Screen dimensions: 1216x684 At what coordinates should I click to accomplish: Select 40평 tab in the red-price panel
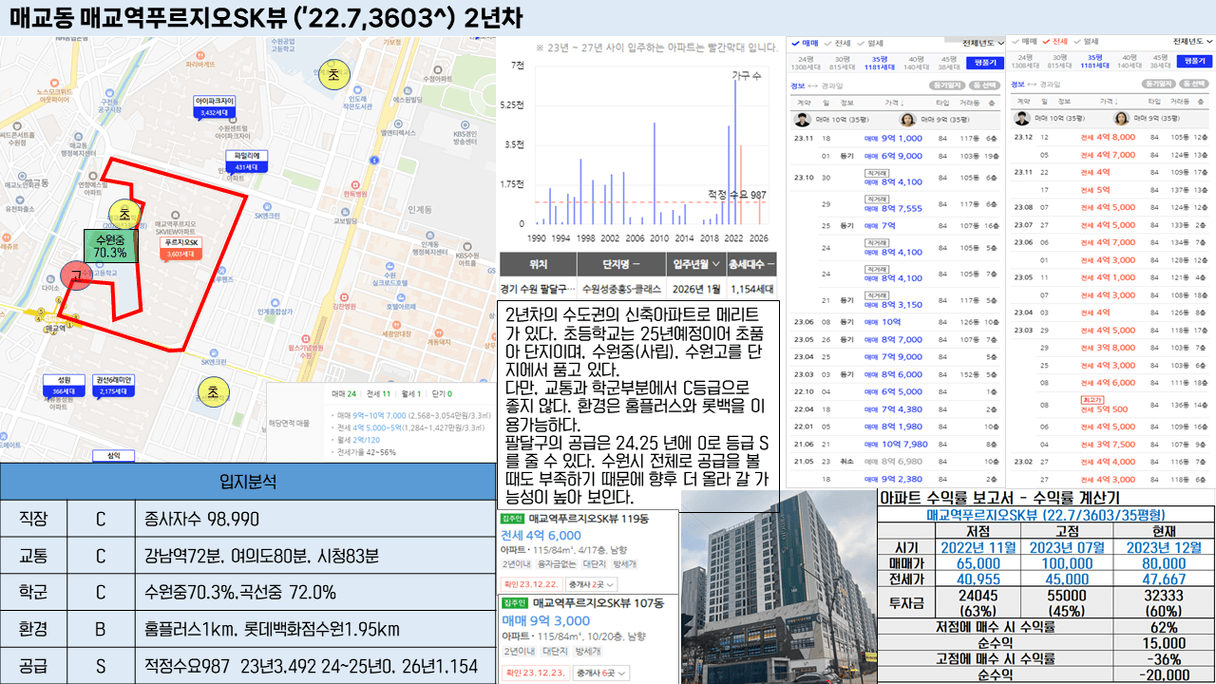(1129, 61)
